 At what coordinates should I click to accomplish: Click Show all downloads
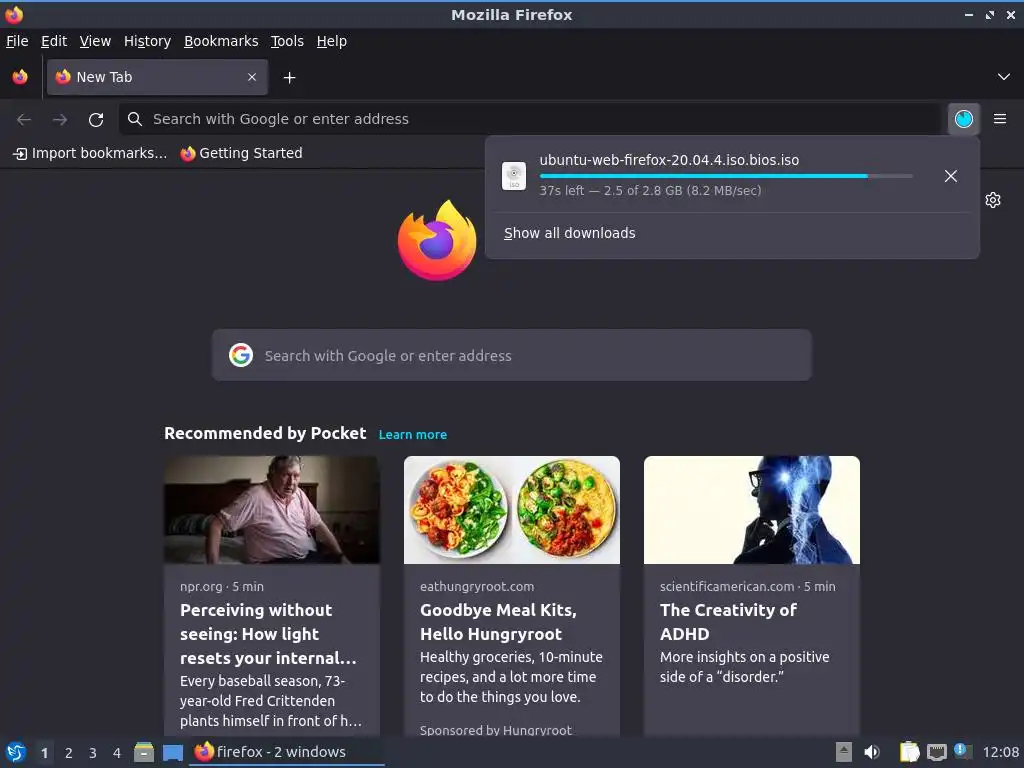click(x=569, y=233)
